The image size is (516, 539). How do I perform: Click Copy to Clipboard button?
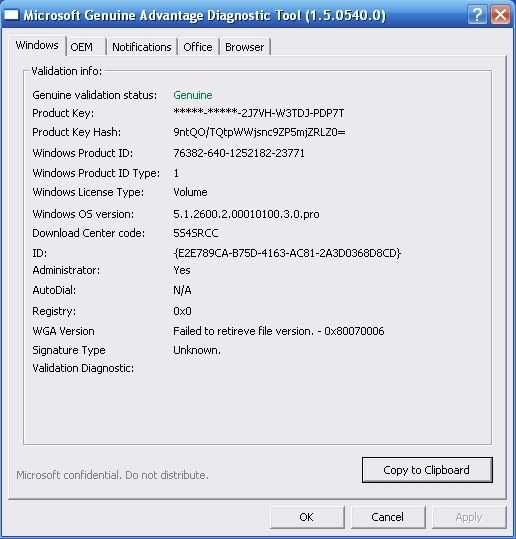tap(427, 470)
